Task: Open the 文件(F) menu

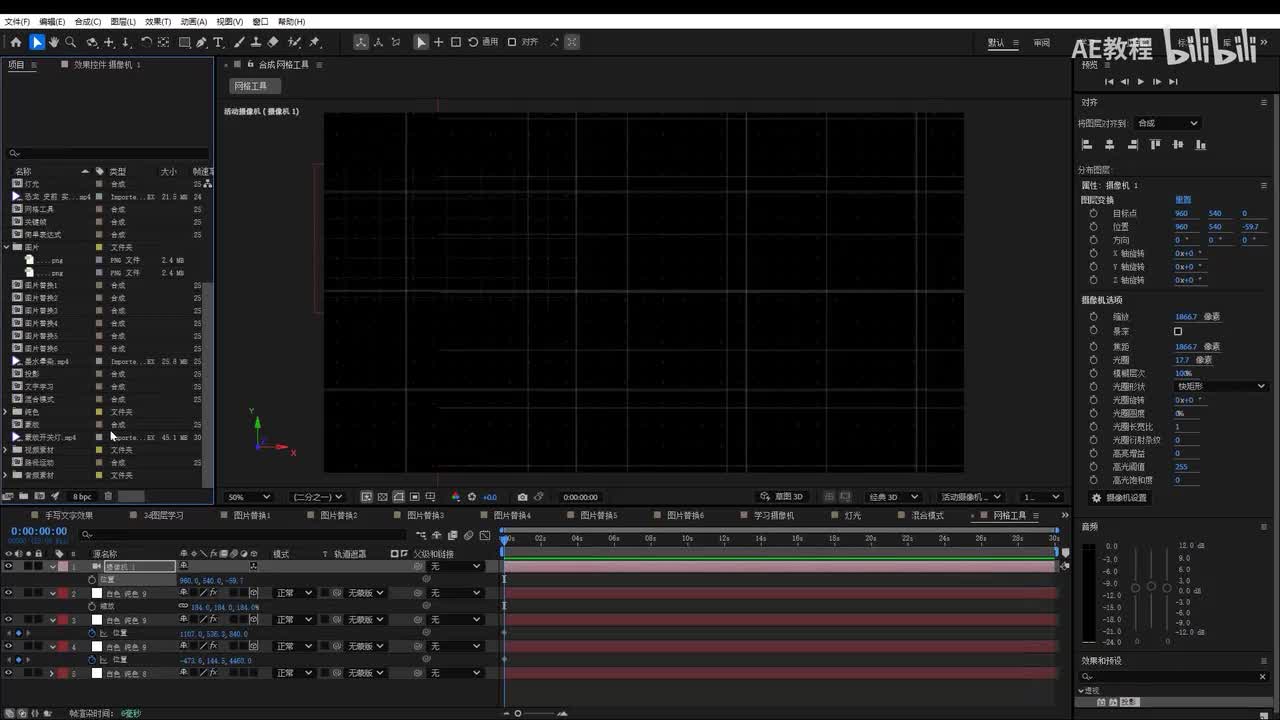Action: pos(17,21)
